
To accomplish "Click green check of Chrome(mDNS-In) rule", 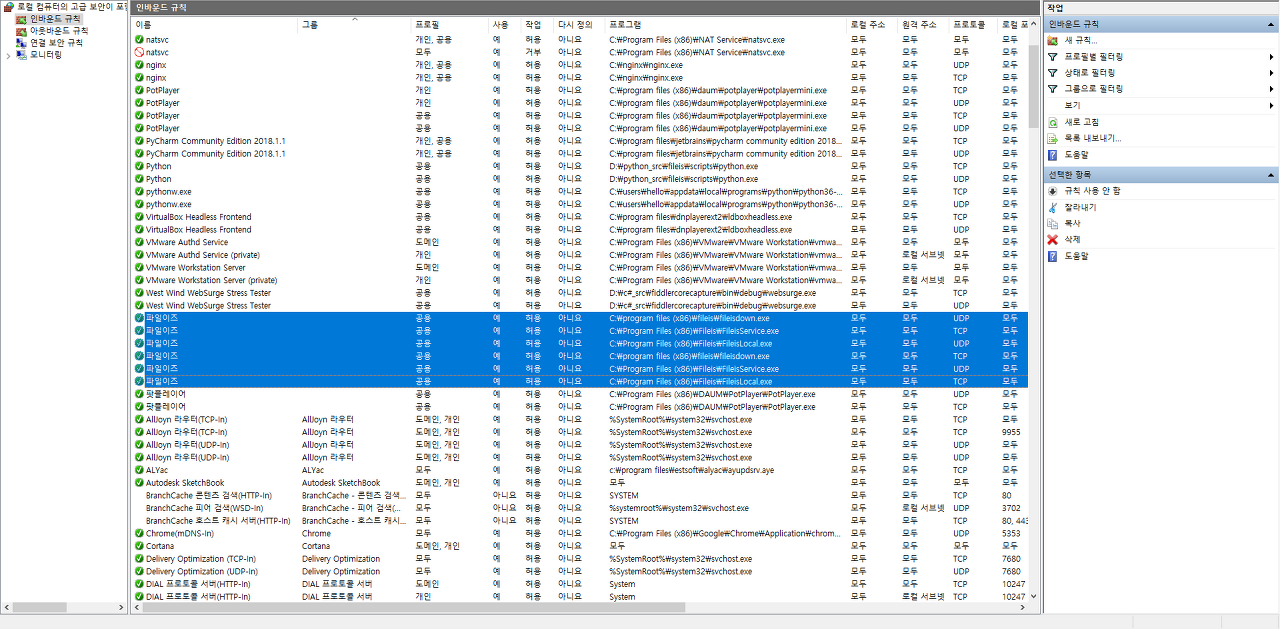I will click(x=139, y=534).
